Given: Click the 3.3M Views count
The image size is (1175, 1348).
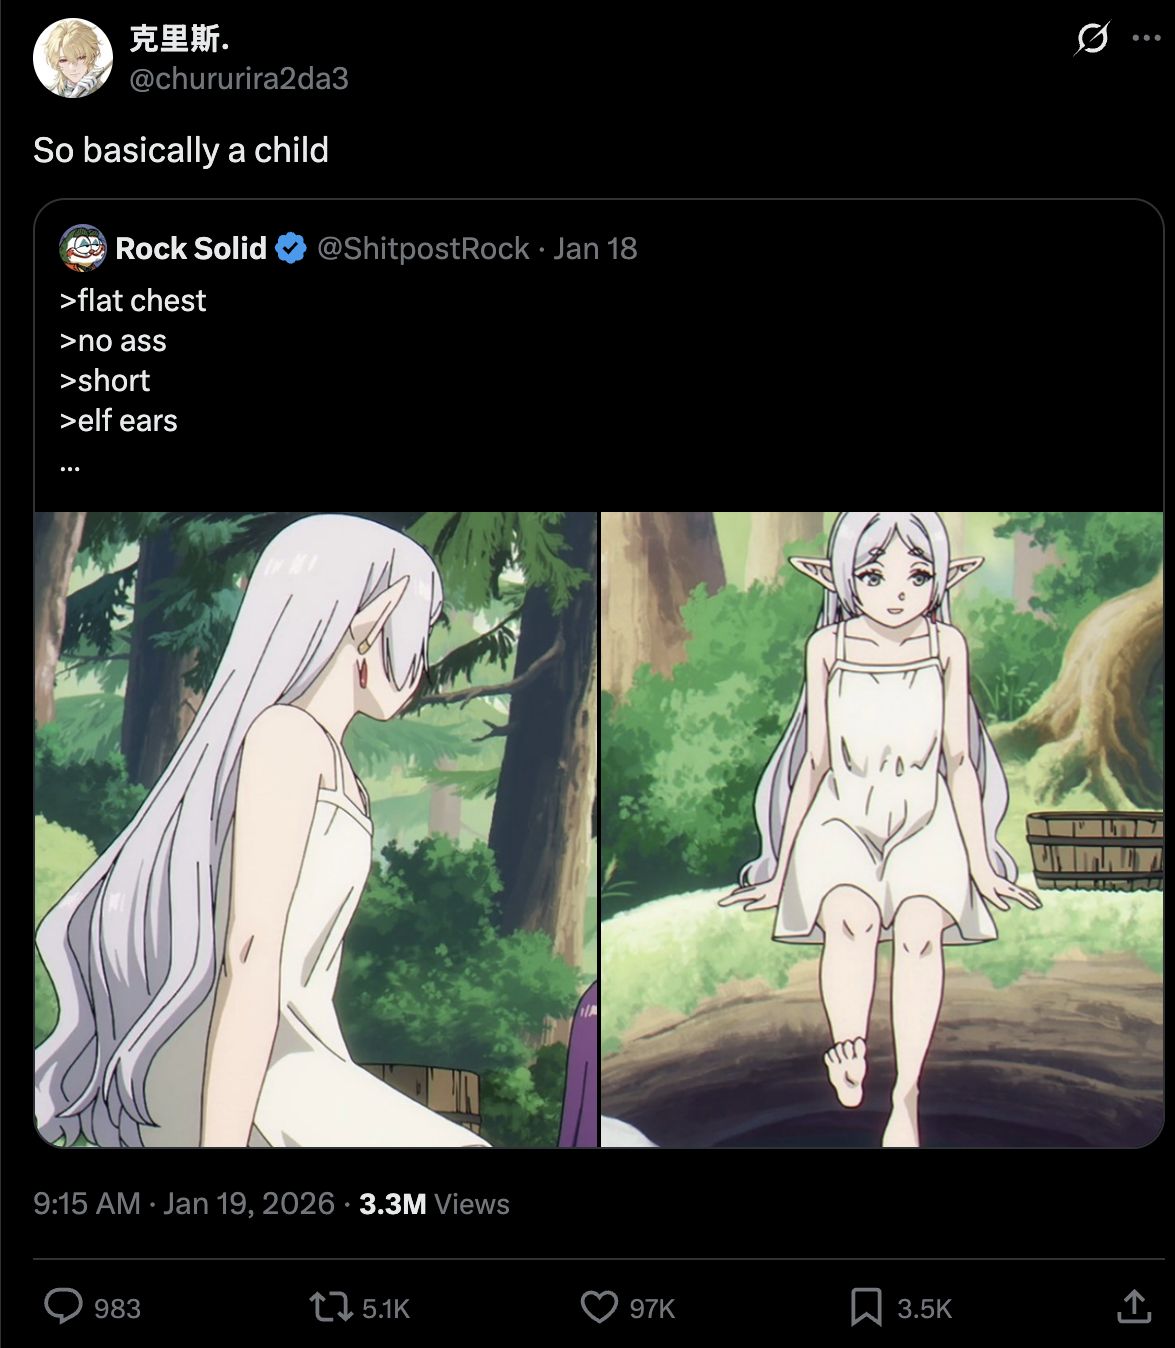Looking at the screenshot, I should [434, 1203].
